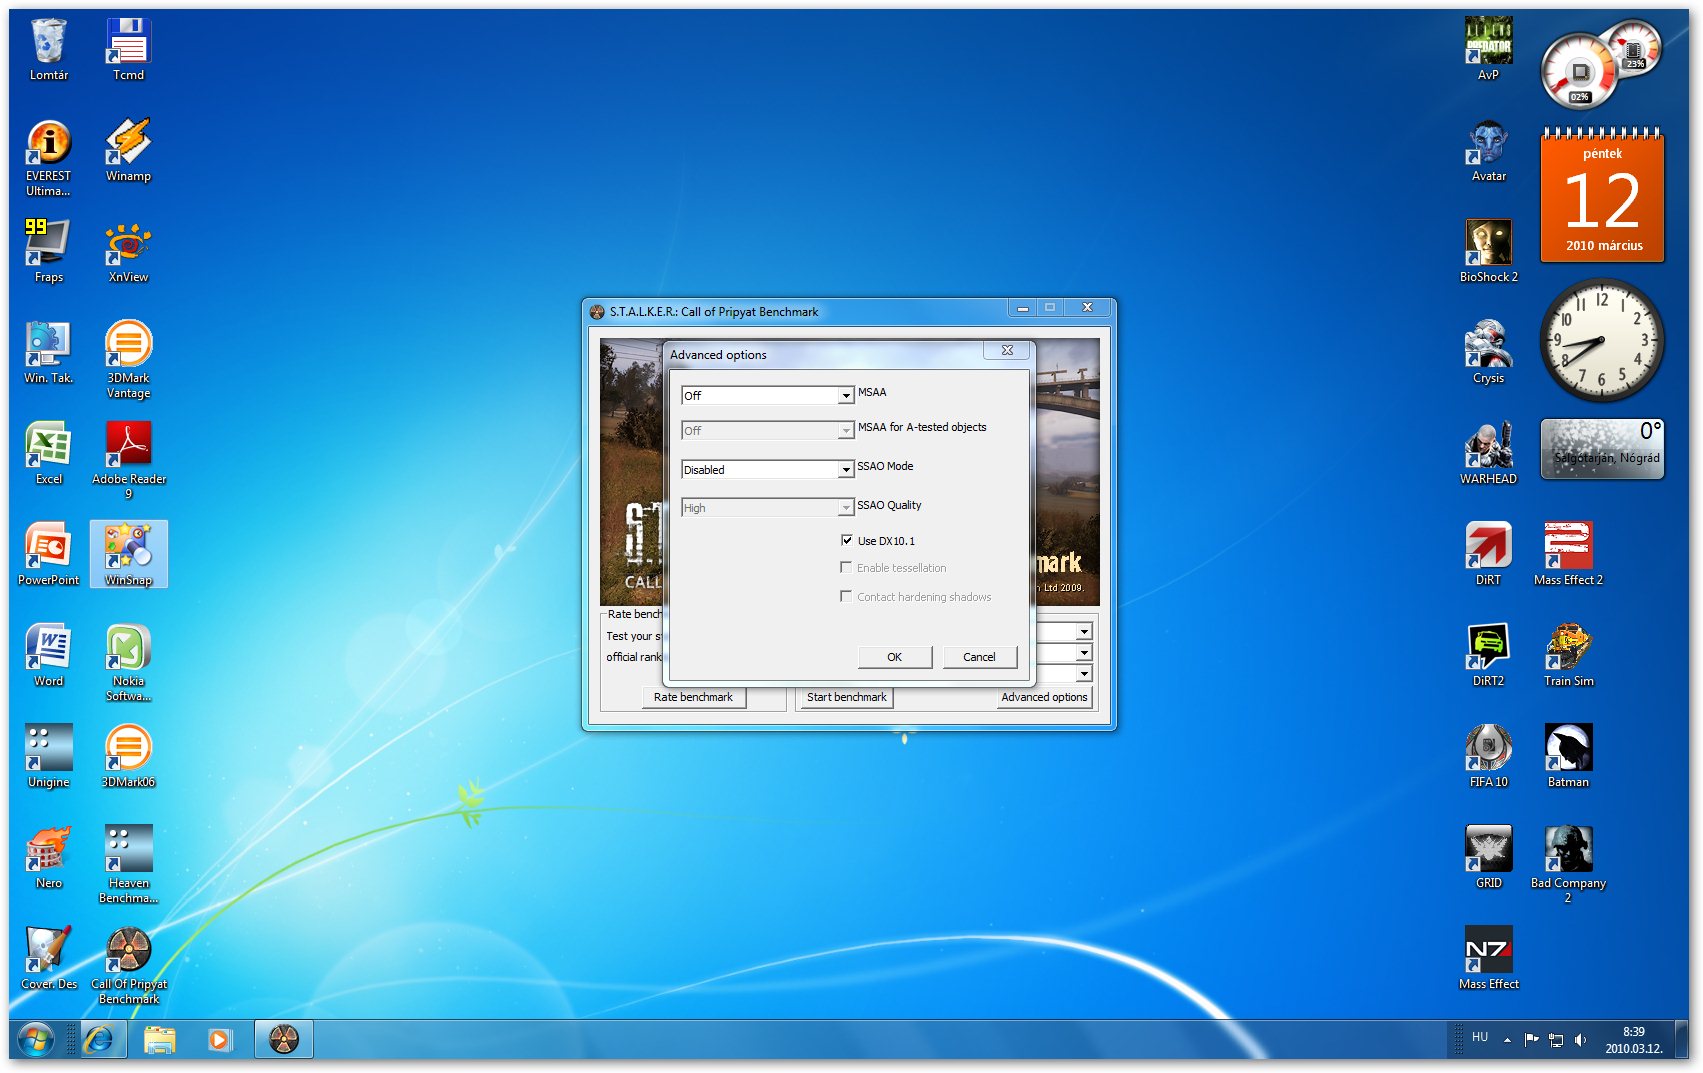Select Heaven Benchmark desktop icon

click(128, 864)
